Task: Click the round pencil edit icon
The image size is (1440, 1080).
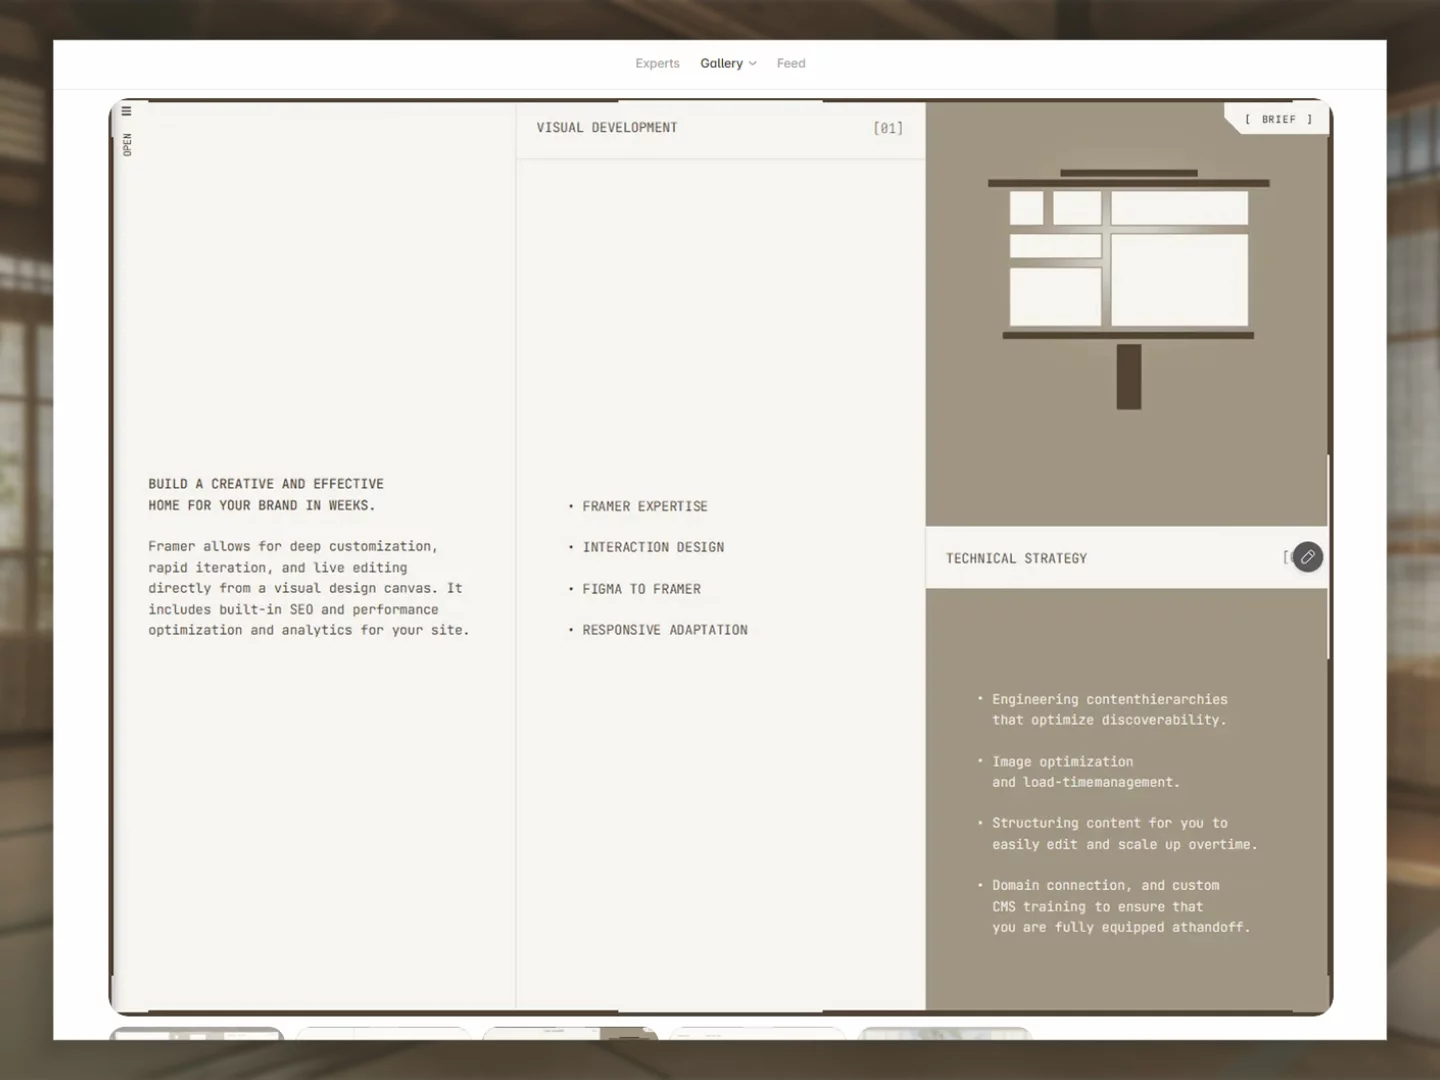Action: (1307, 557)
